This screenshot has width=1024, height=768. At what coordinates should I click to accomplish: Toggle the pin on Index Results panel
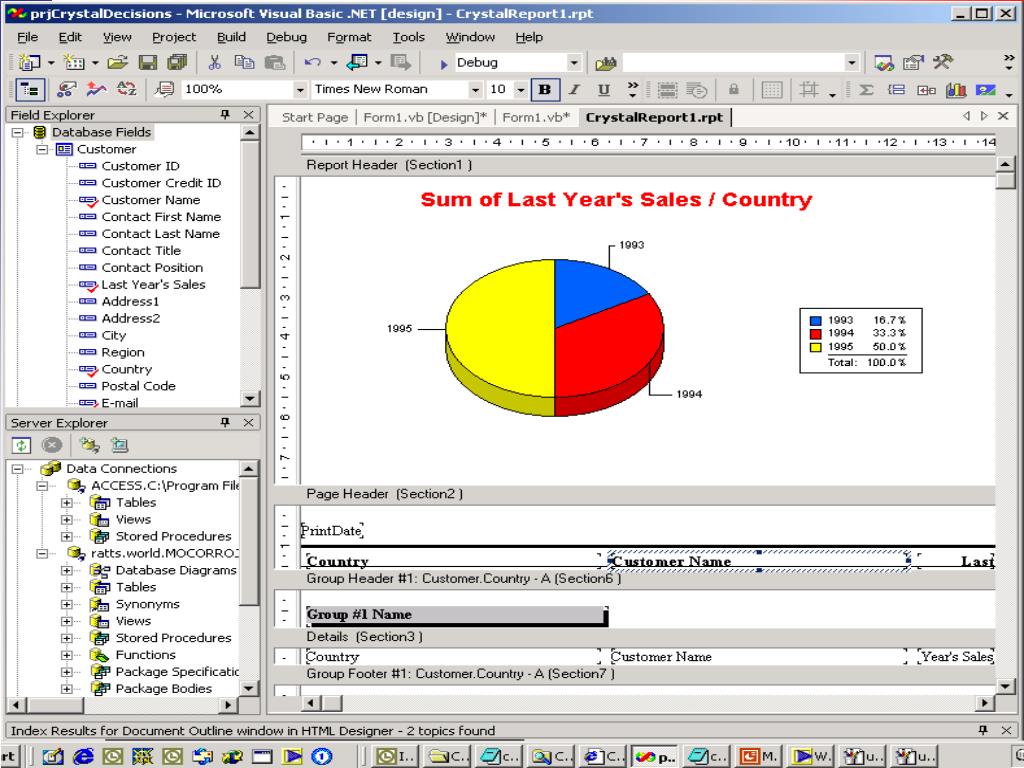pos(984,730)
